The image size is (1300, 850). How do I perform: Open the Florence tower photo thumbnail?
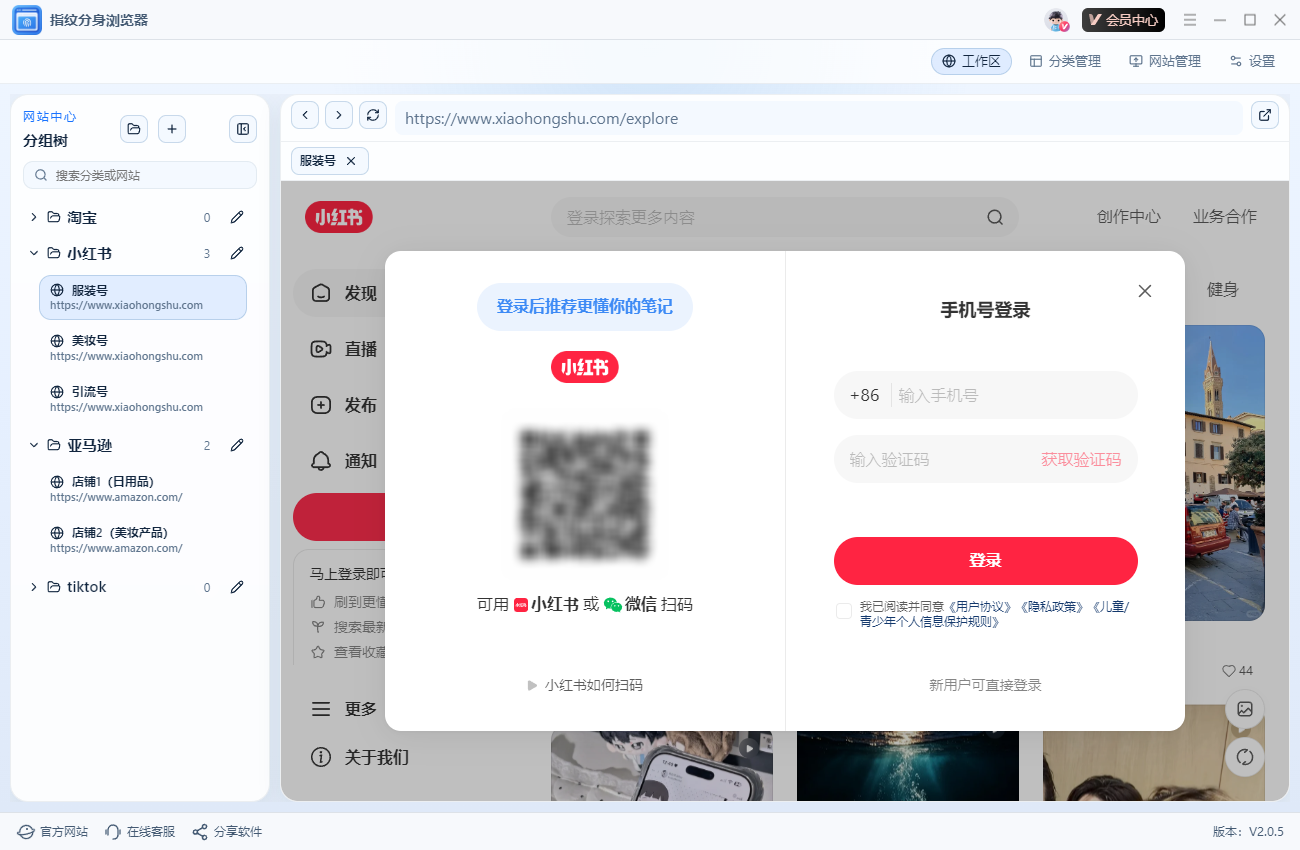tap(1225, 472)
